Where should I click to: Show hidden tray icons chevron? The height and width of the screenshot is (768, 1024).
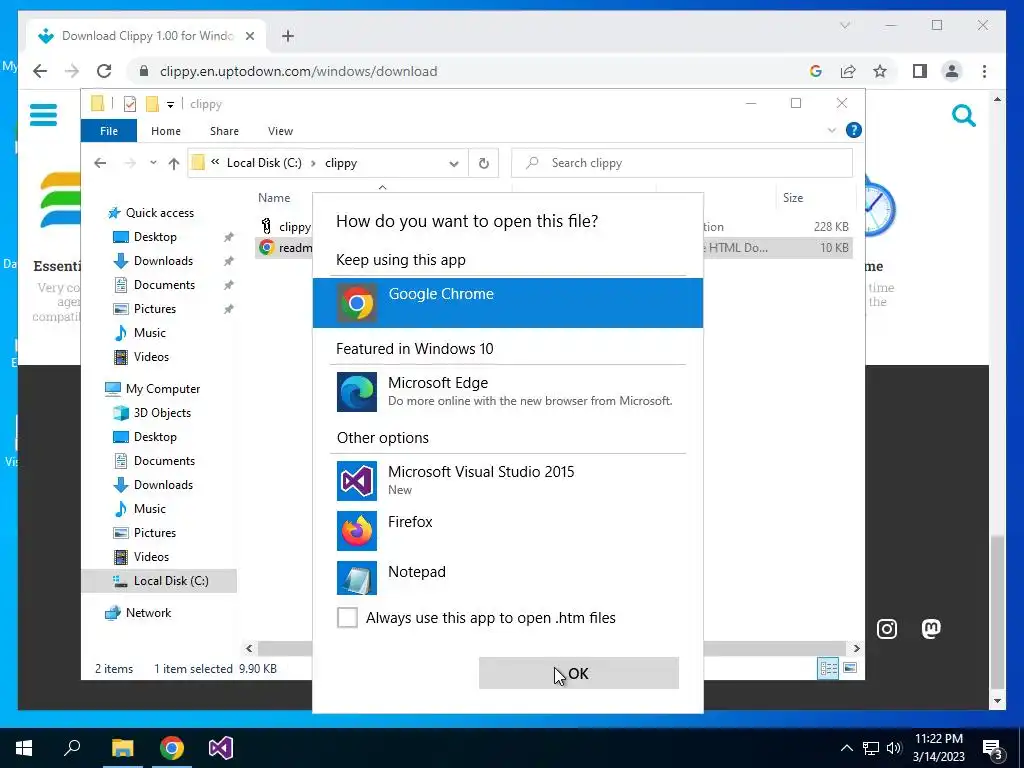click(846, 748)
